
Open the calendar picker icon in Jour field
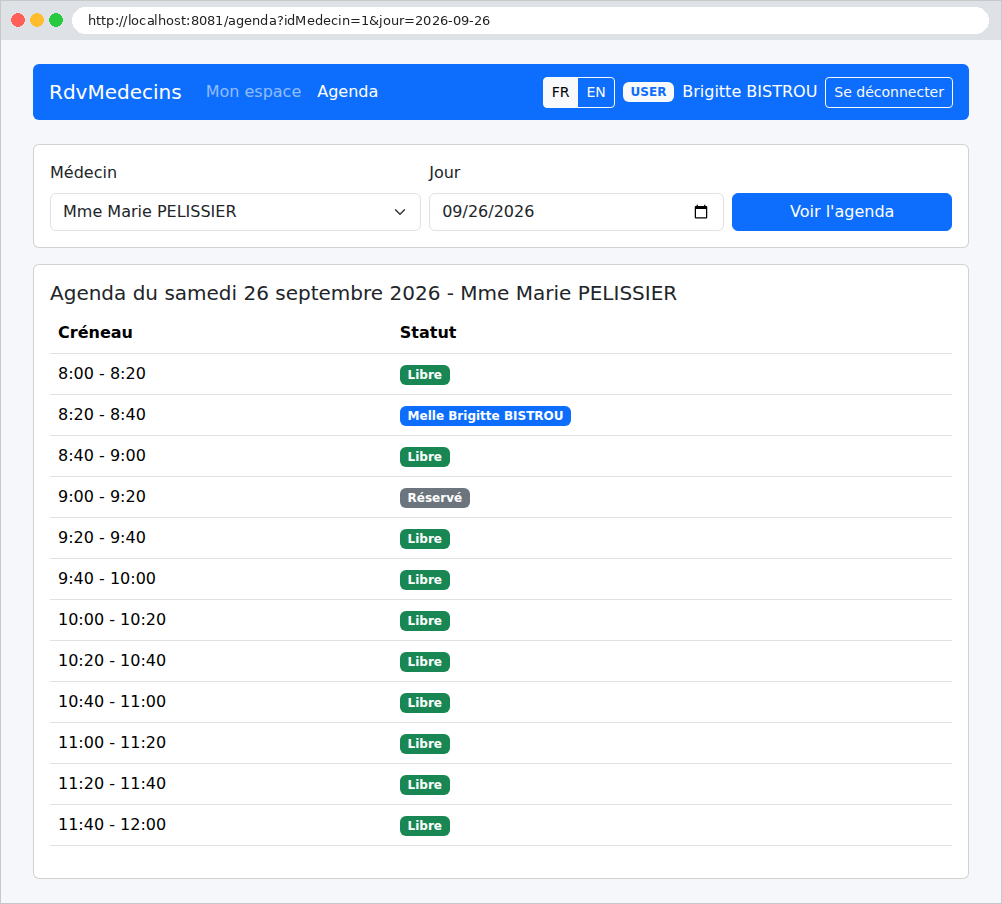tap(700, 211)
